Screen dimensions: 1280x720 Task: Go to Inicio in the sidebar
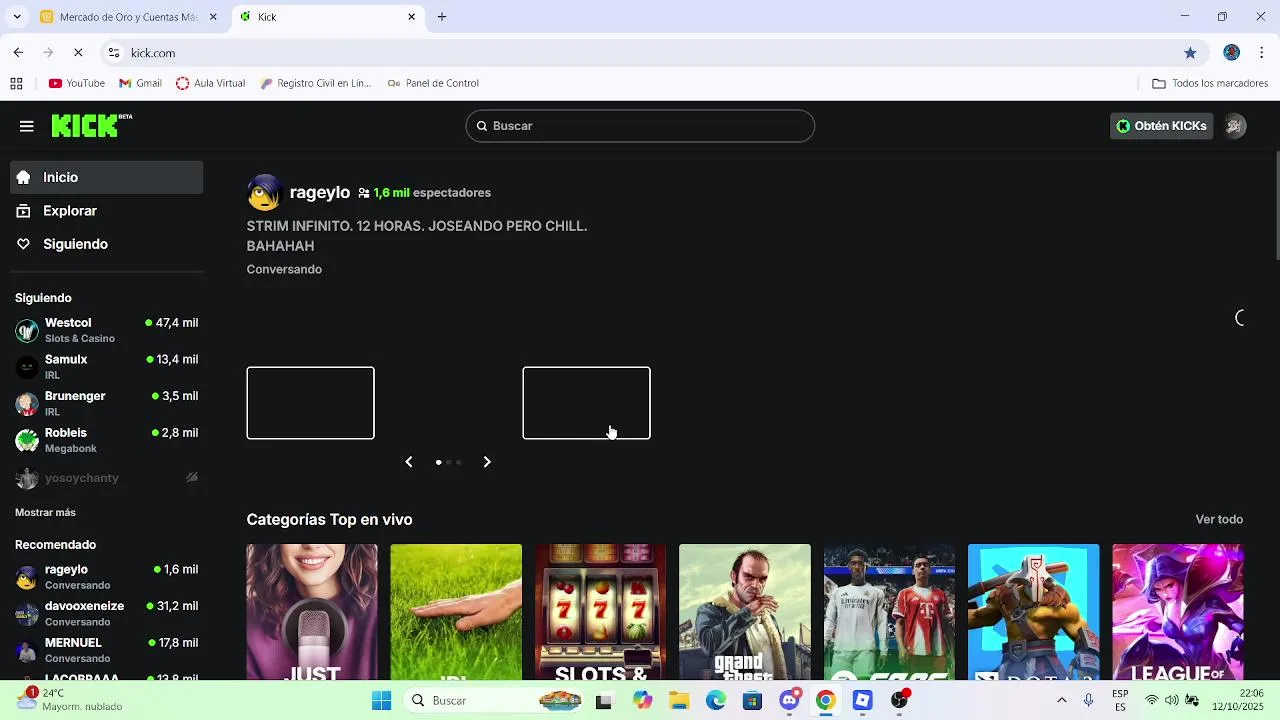107,177
